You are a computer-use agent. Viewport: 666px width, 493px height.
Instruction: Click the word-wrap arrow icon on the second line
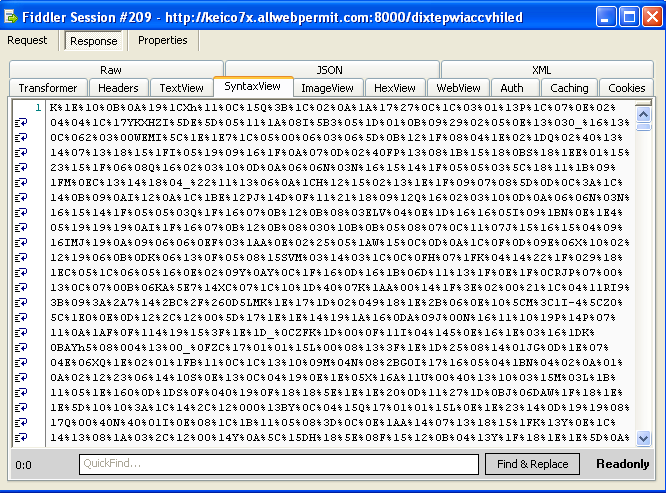point(21,122)
